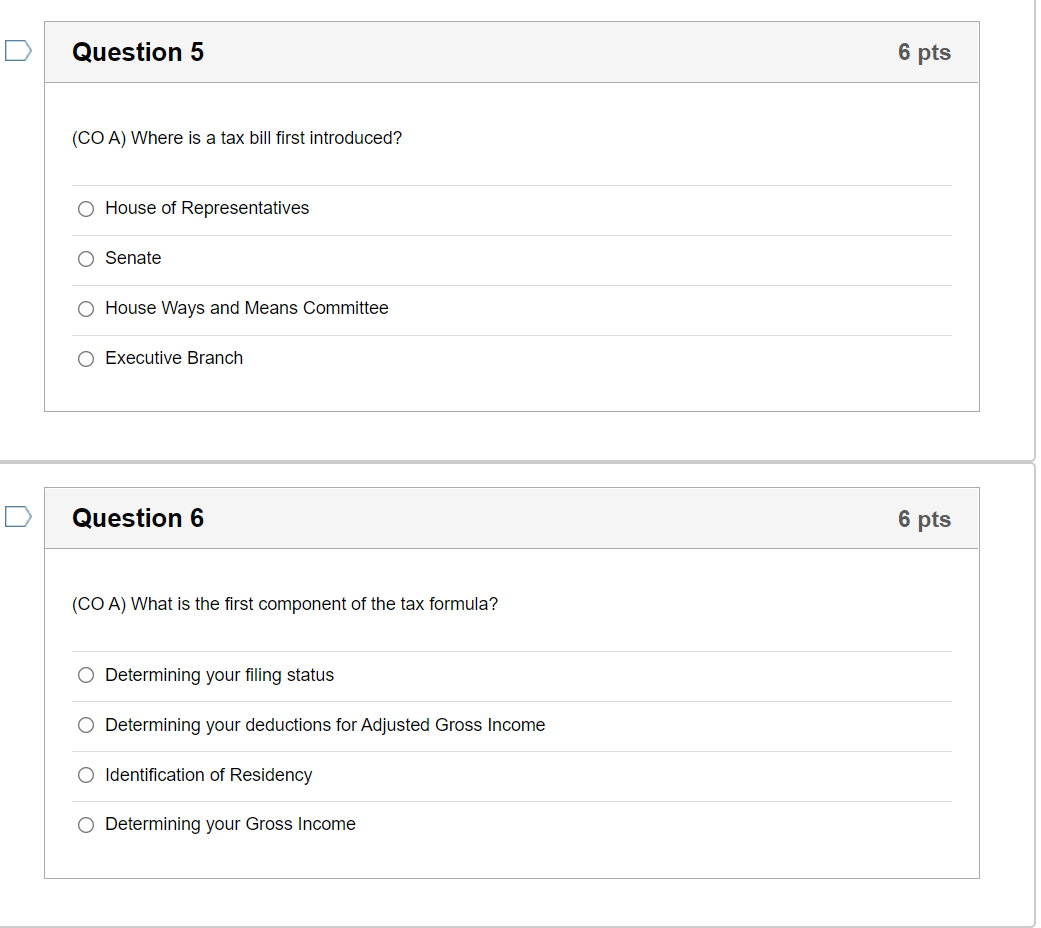The width and height of the screenshot is (1041, 928).
Task: Click the flag icon beside Question 5
Action: click(16, 50)
